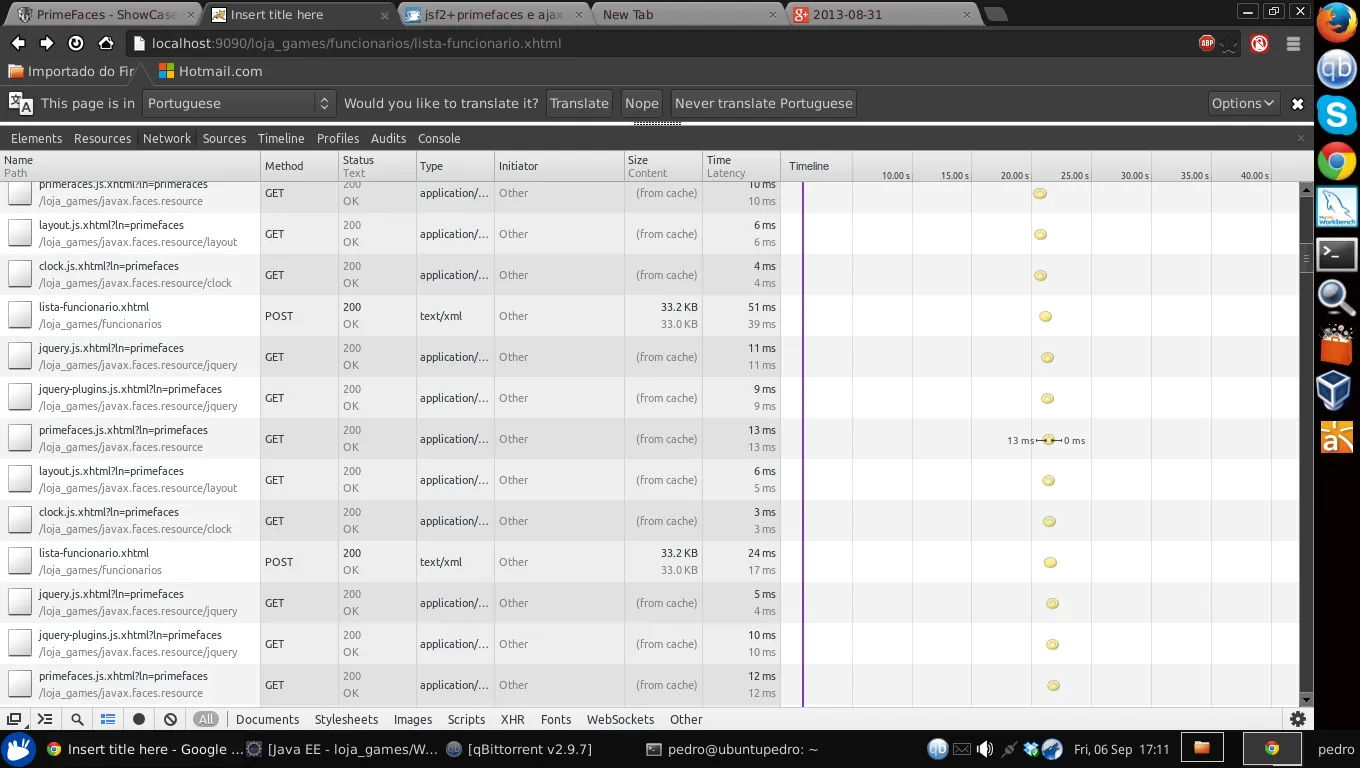Launch Firefox from the side dock
Viewport: 1360px width, 768px height.
pos(1337,24)
